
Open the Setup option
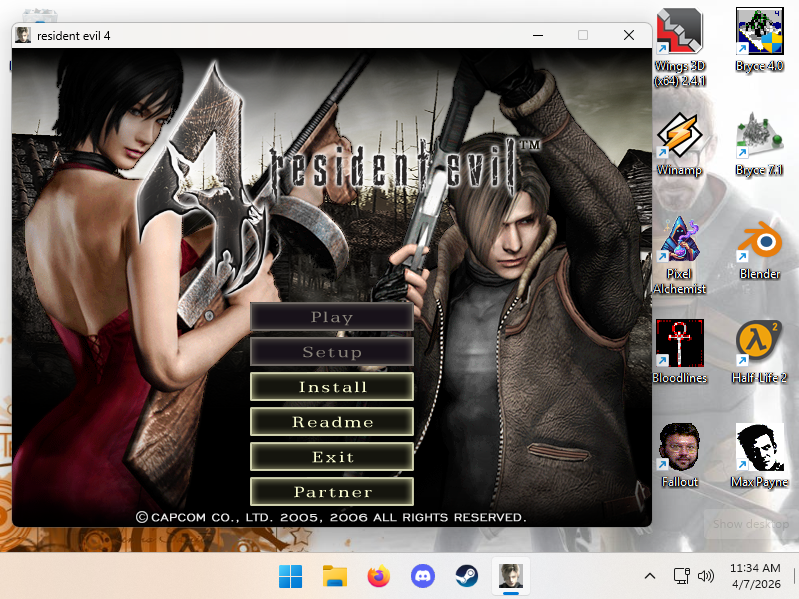pos(332,351)
